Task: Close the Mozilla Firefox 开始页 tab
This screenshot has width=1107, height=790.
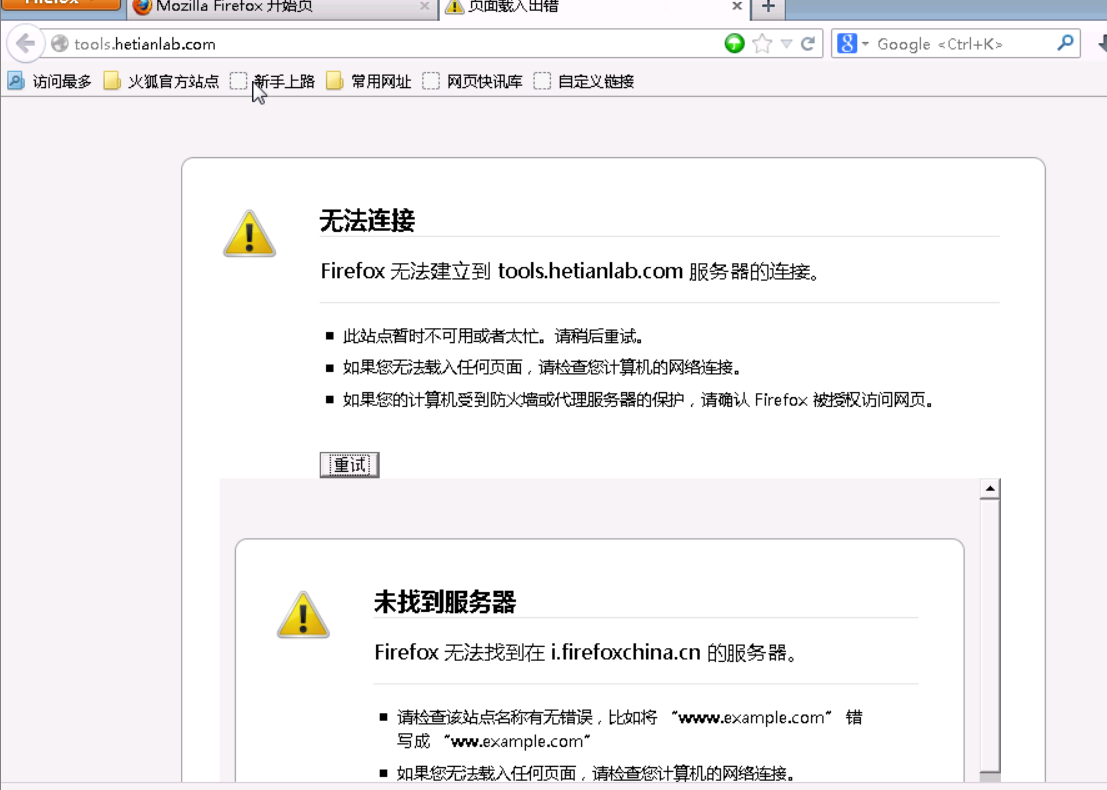Action: [424, 6]
